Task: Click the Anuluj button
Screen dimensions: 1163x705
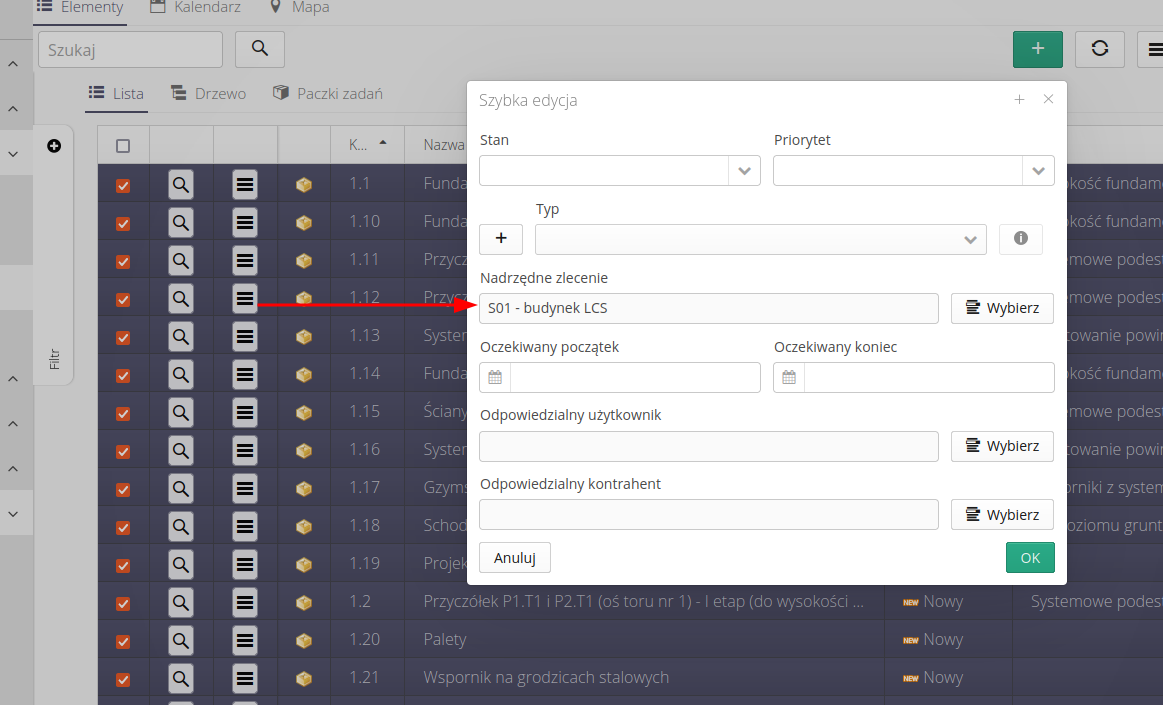Action: (514, 557)
